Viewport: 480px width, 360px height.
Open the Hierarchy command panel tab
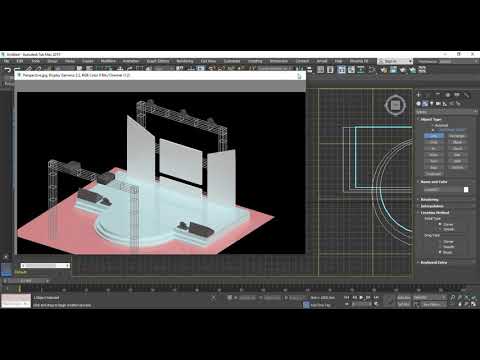438,95
